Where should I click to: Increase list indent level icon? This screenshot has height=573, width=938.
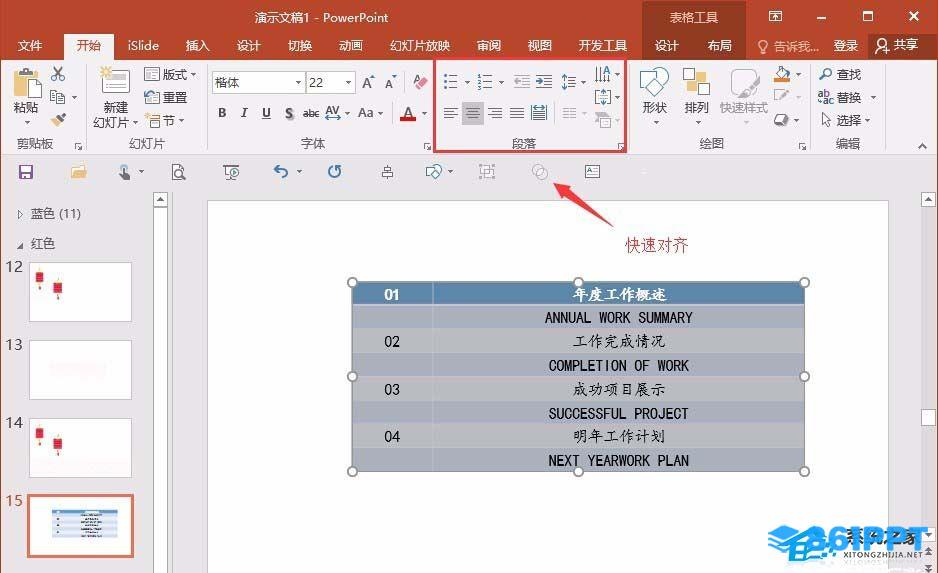click(x=544, y=82)
